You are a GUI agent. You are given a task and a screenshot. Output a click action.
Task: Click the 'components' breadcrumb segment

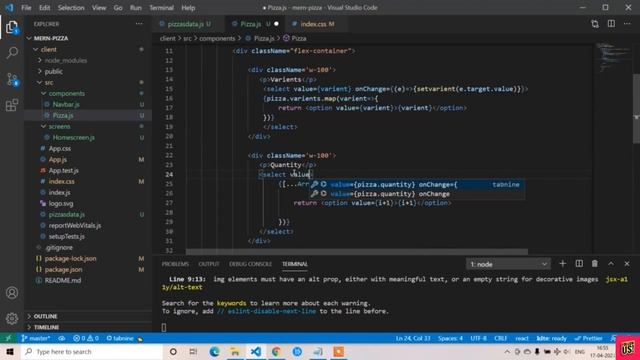click(x=217, y=38)
